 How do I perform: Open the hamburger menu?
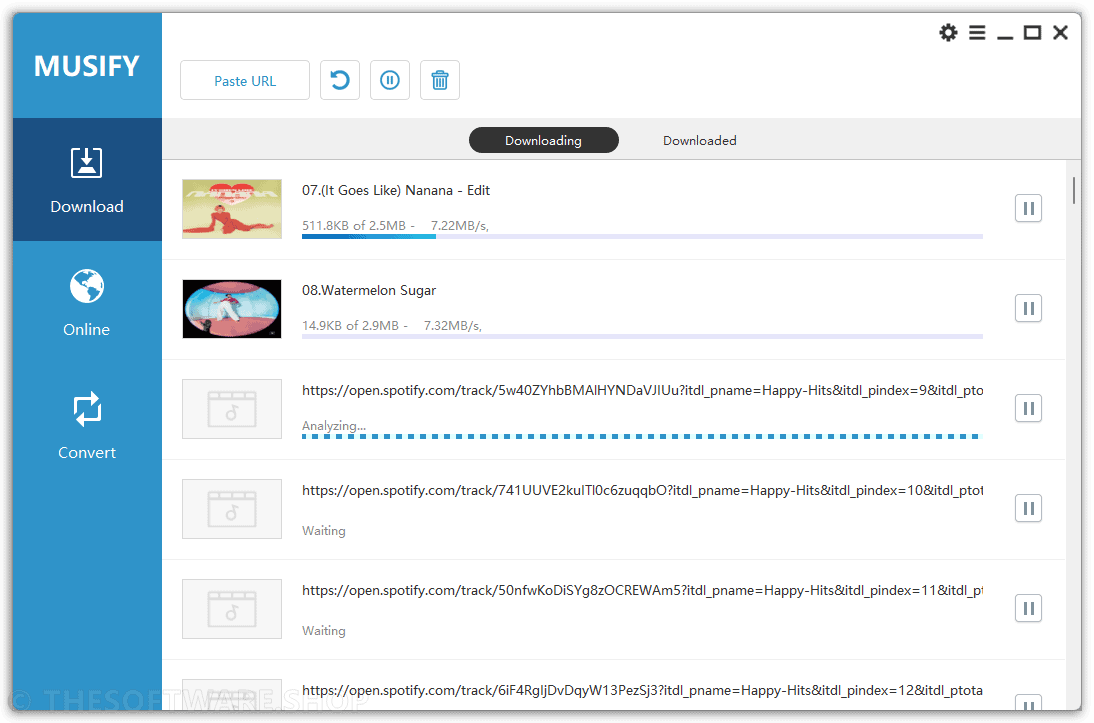tap(977, 32)
